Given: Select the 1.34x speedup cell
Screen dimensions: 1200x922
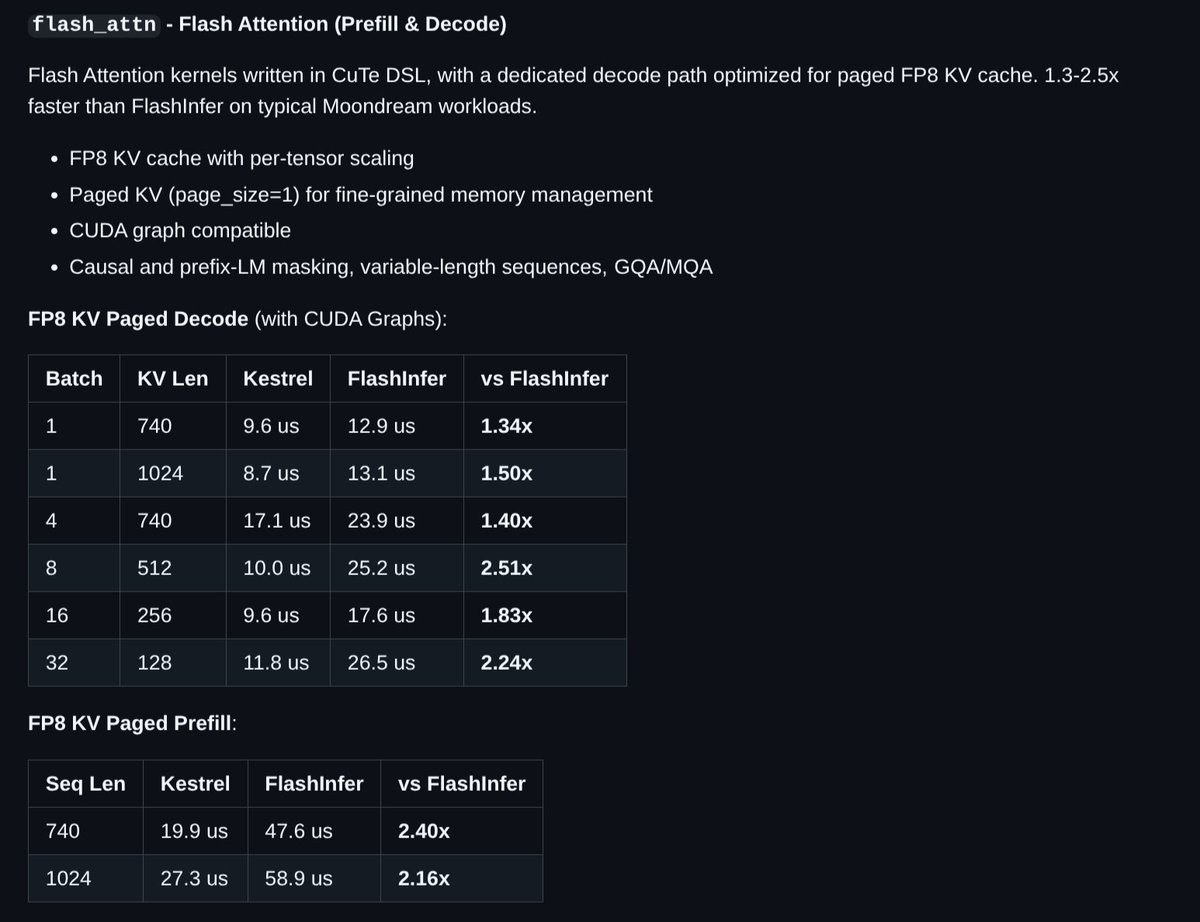Looking at the screenshot, I should tap(507, 426).
